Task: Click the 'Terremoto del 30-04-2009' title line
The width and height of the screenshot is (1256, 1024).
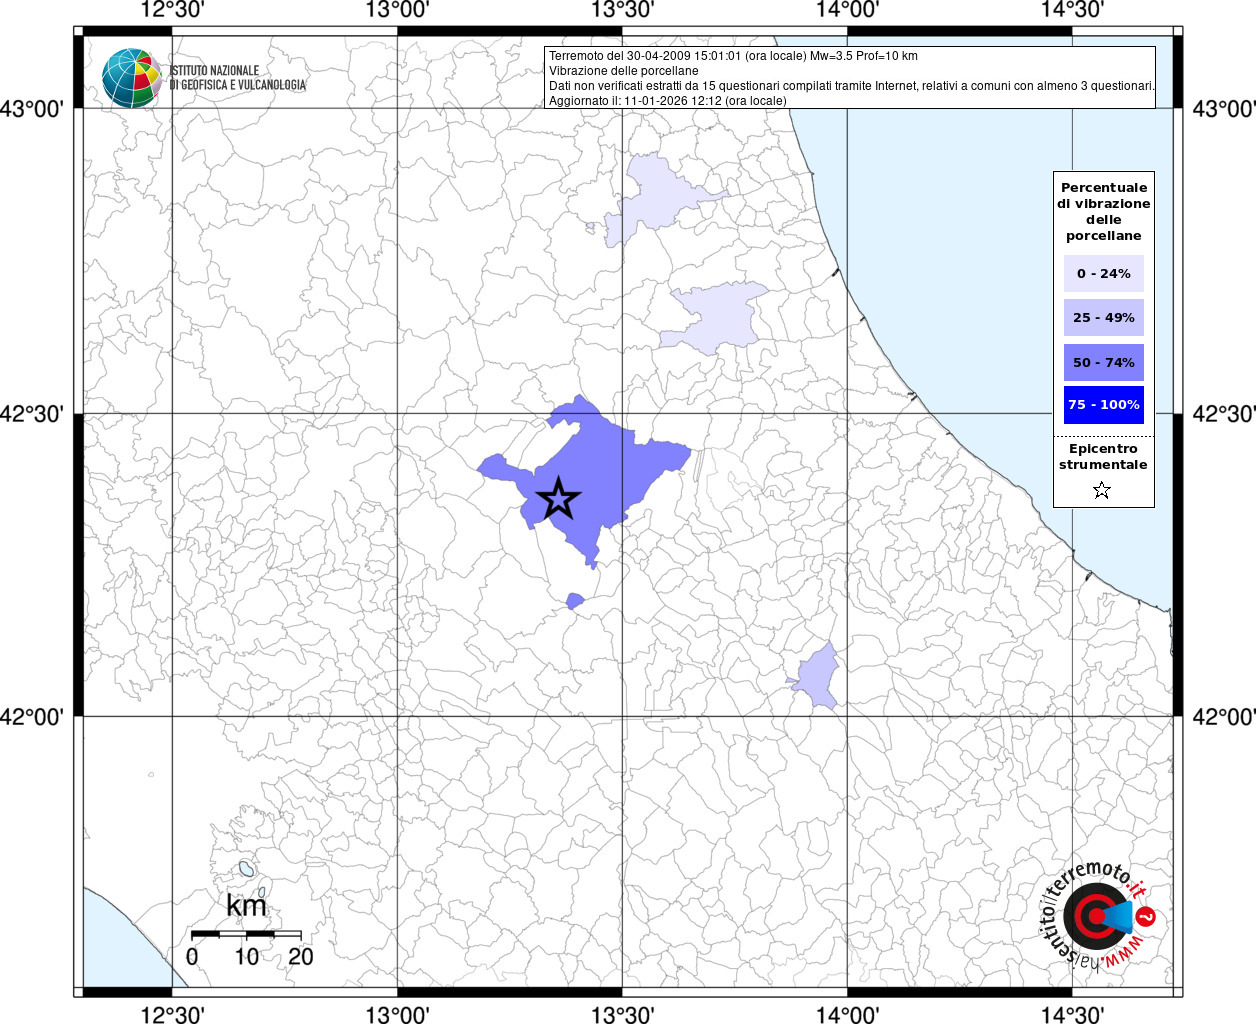Action: pos(733,56)
